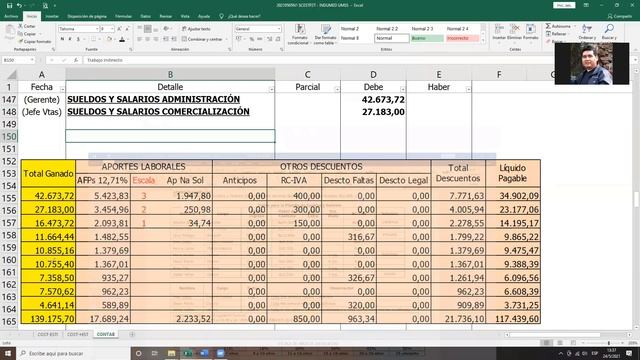Click the insert function fx icon
640x360 pixels.
click(x=76, y=60)
